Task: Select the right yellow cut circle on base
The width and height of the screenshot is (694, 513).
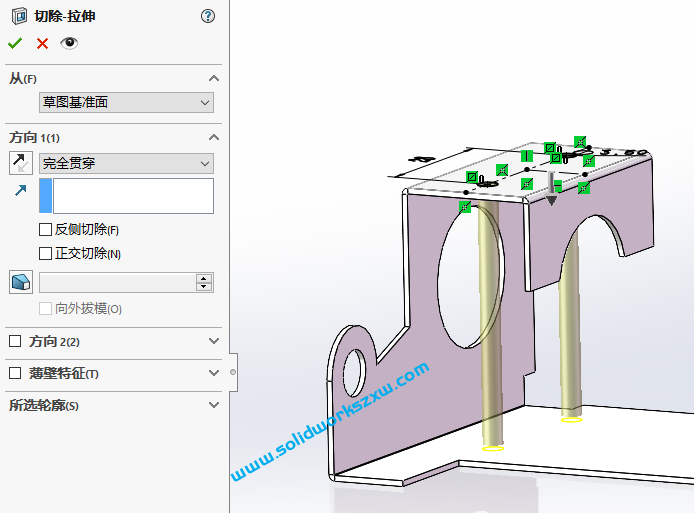Action: [571, 420]
